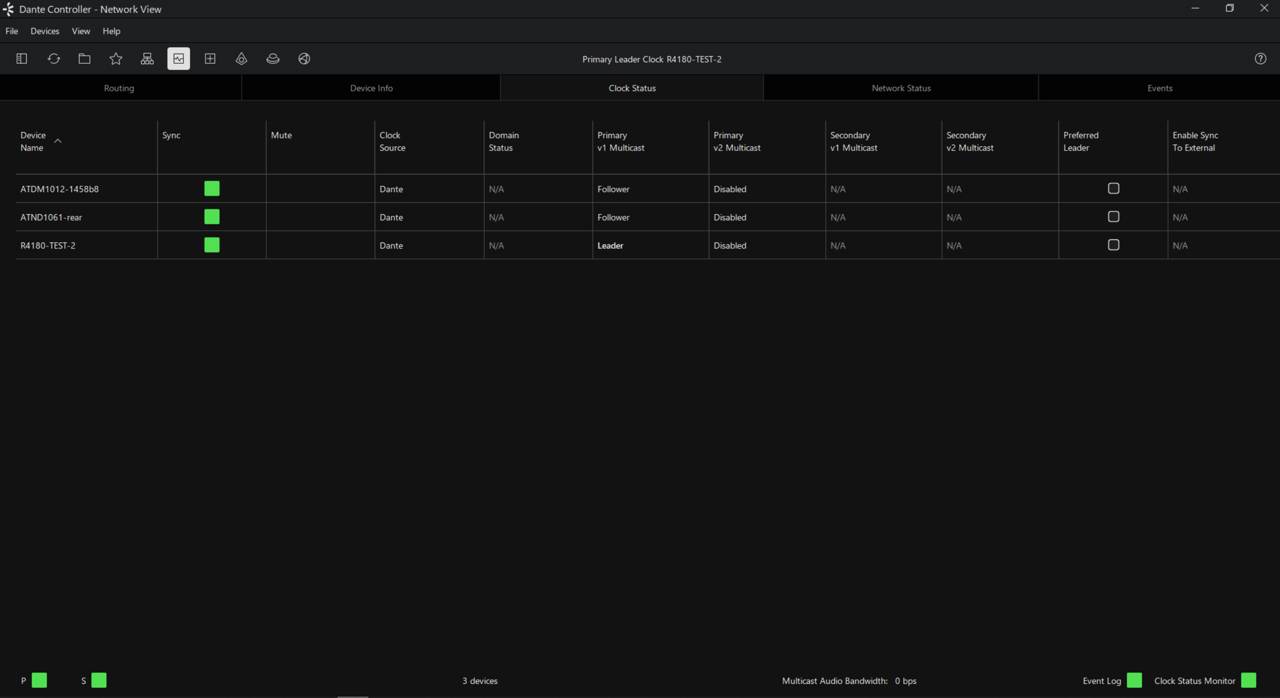Sort by Device Name column arrow
This screenshot has height=698, width=1280.
click(x=58, y=141)
